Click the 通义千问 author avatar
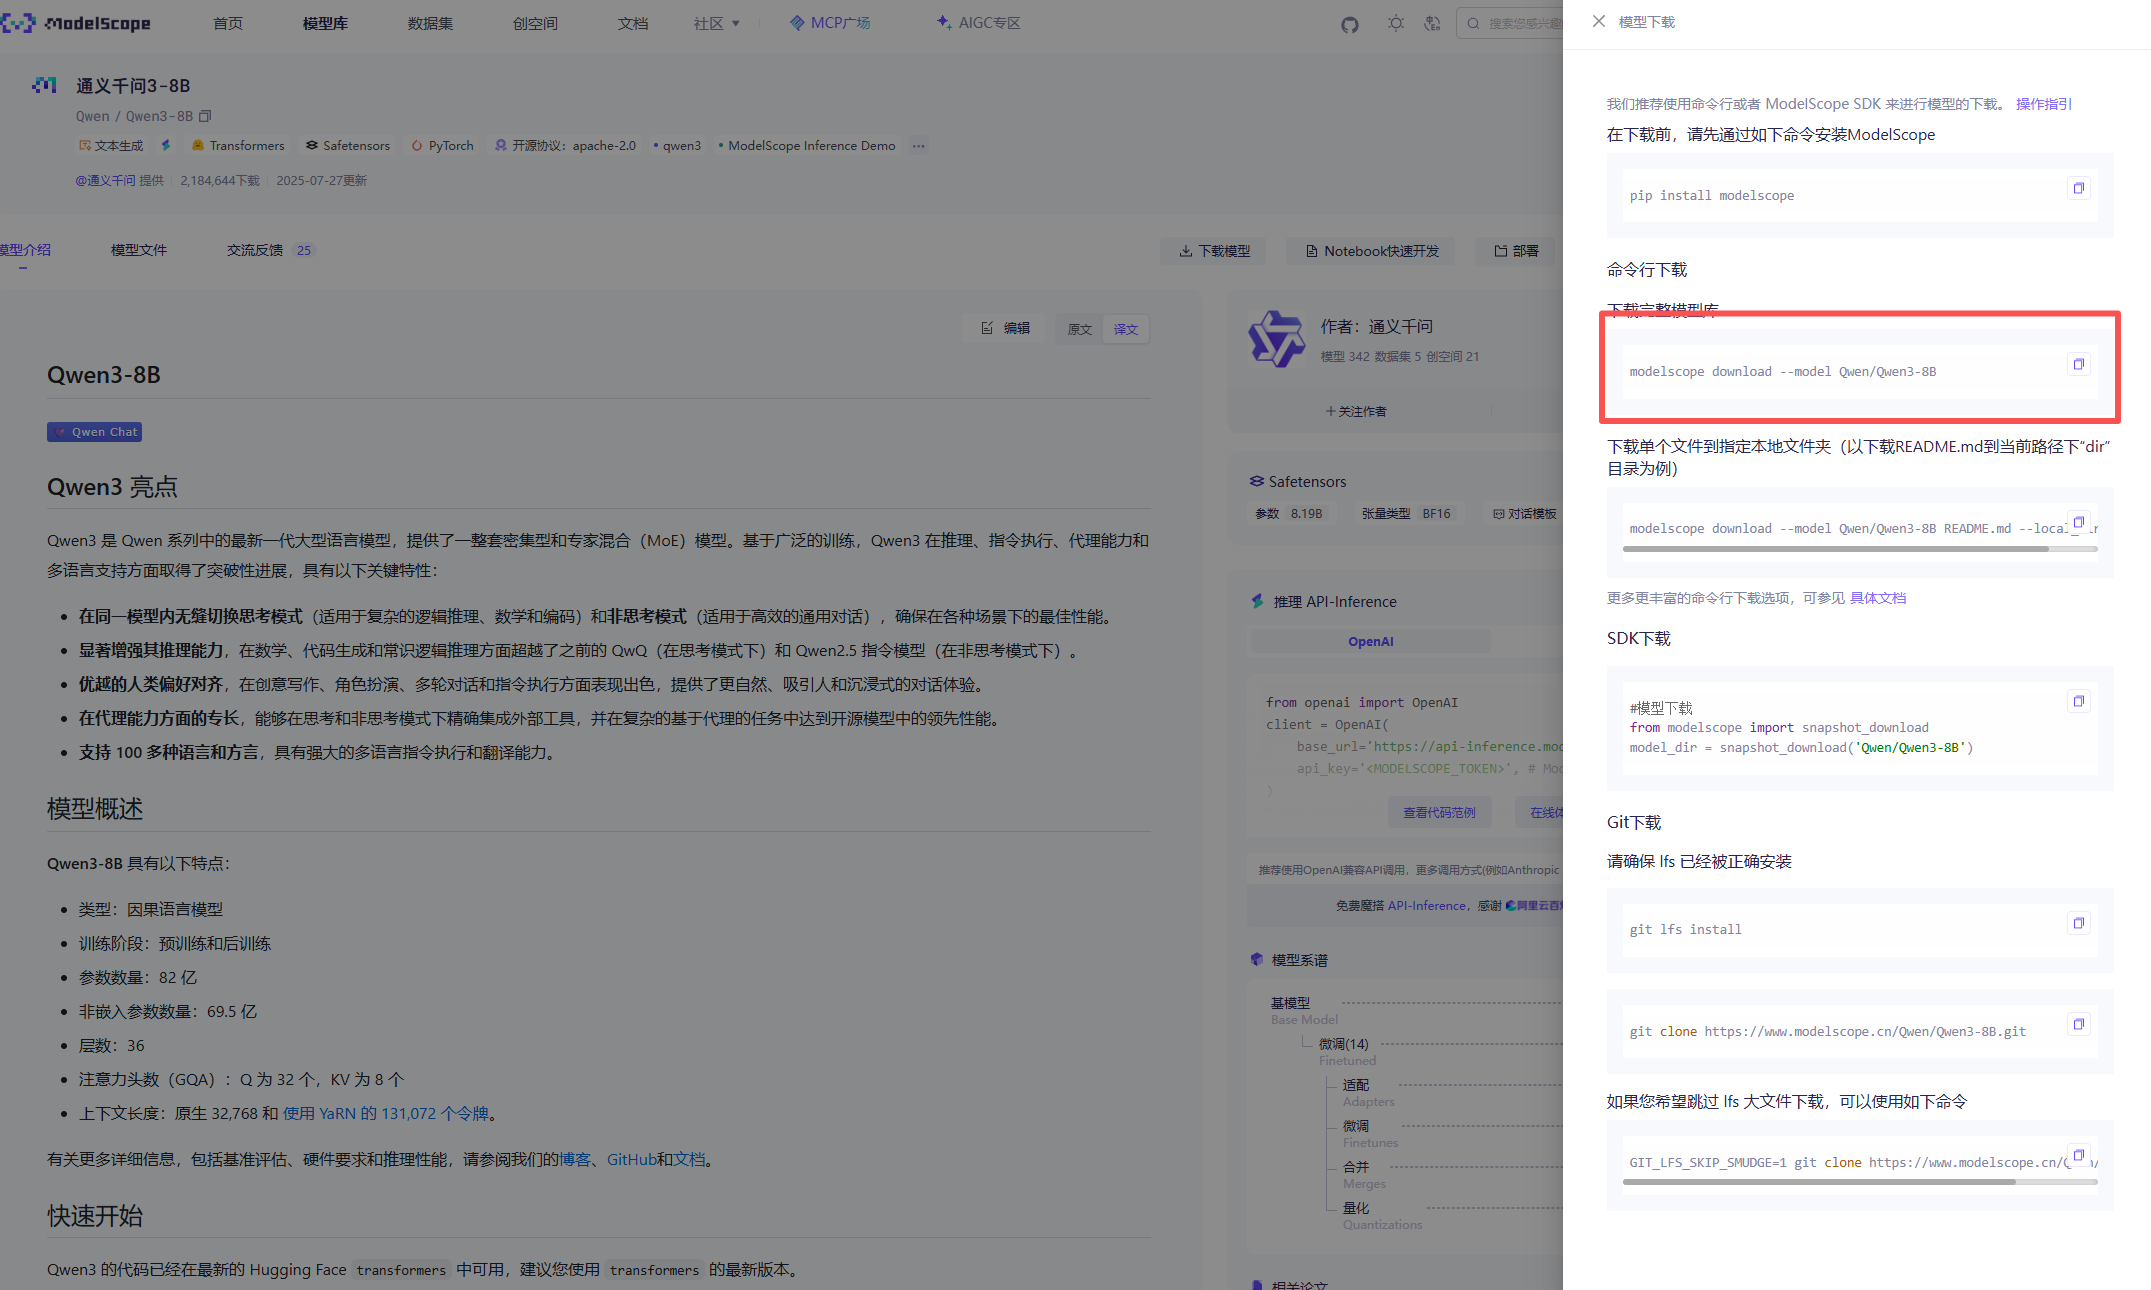The image size is (2151, 1290). (x=1276, y=339)
